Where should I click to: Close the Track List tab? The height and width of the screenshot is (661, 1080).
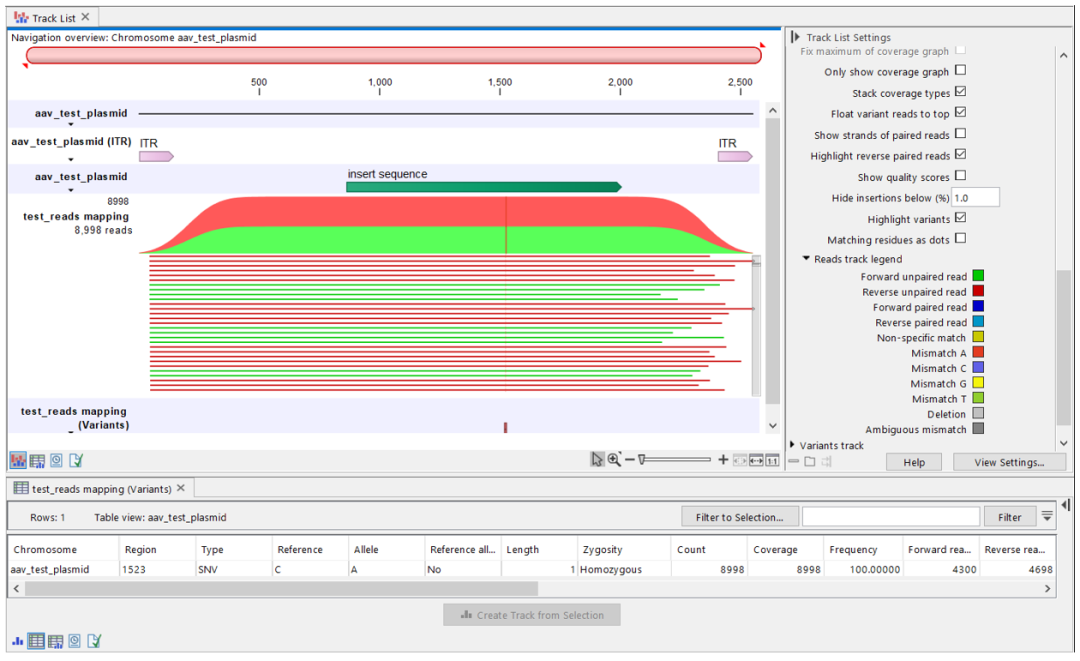85,17
